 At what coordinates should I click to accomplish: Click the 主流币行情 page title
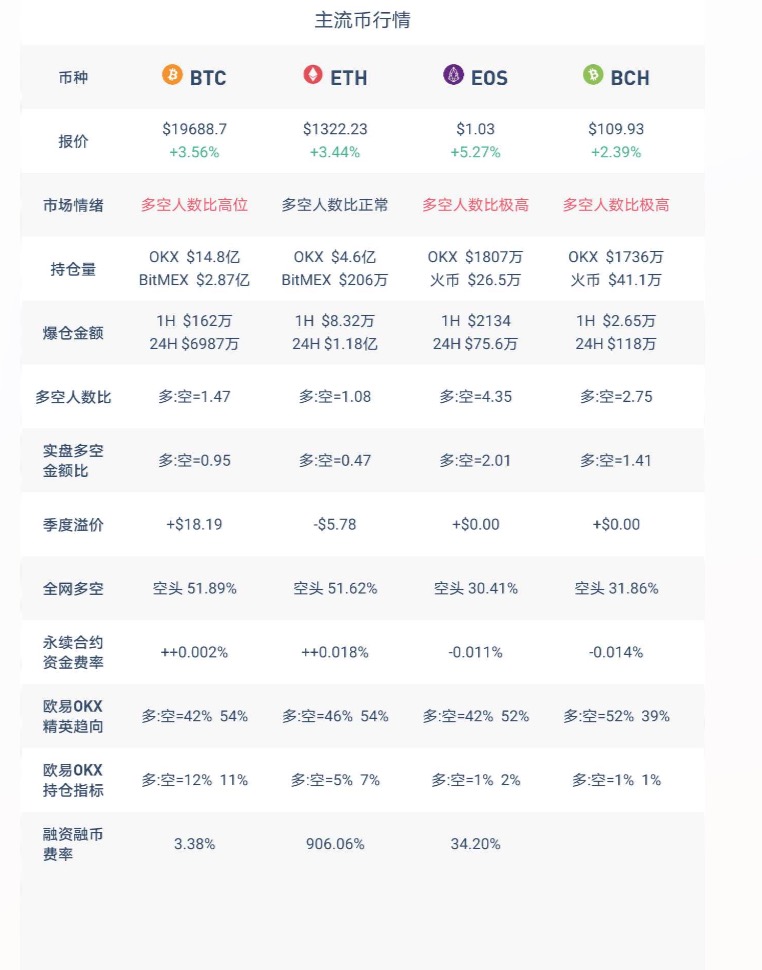(x=362, y=20)
